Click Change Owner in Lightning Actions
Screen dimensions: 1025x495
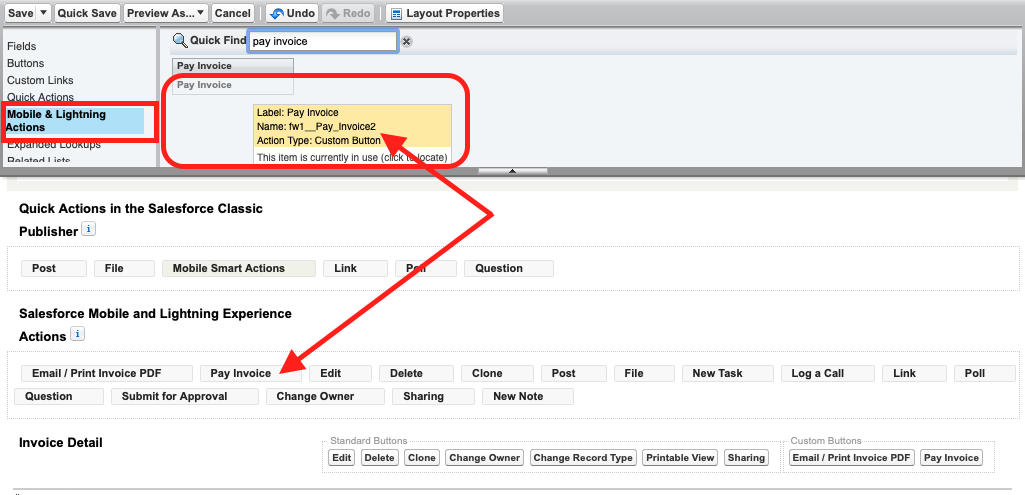(325, 396)
